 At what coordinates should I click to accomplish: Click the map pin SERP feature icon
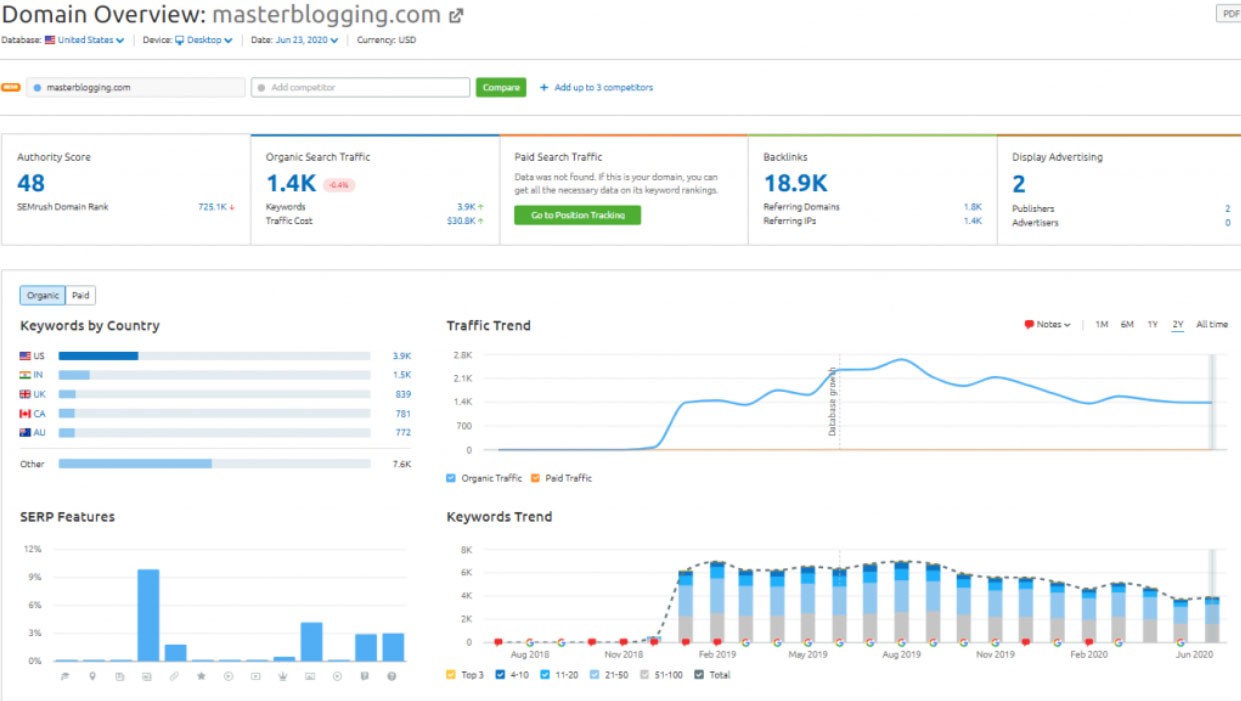(x=93, y=677)
